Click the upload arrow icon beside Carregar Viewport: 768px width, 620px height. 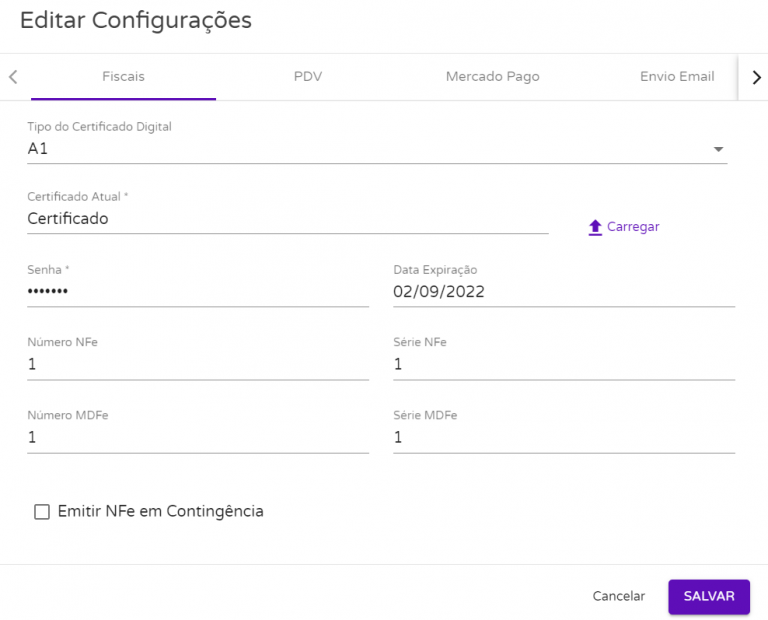click(x=595, y=227)
